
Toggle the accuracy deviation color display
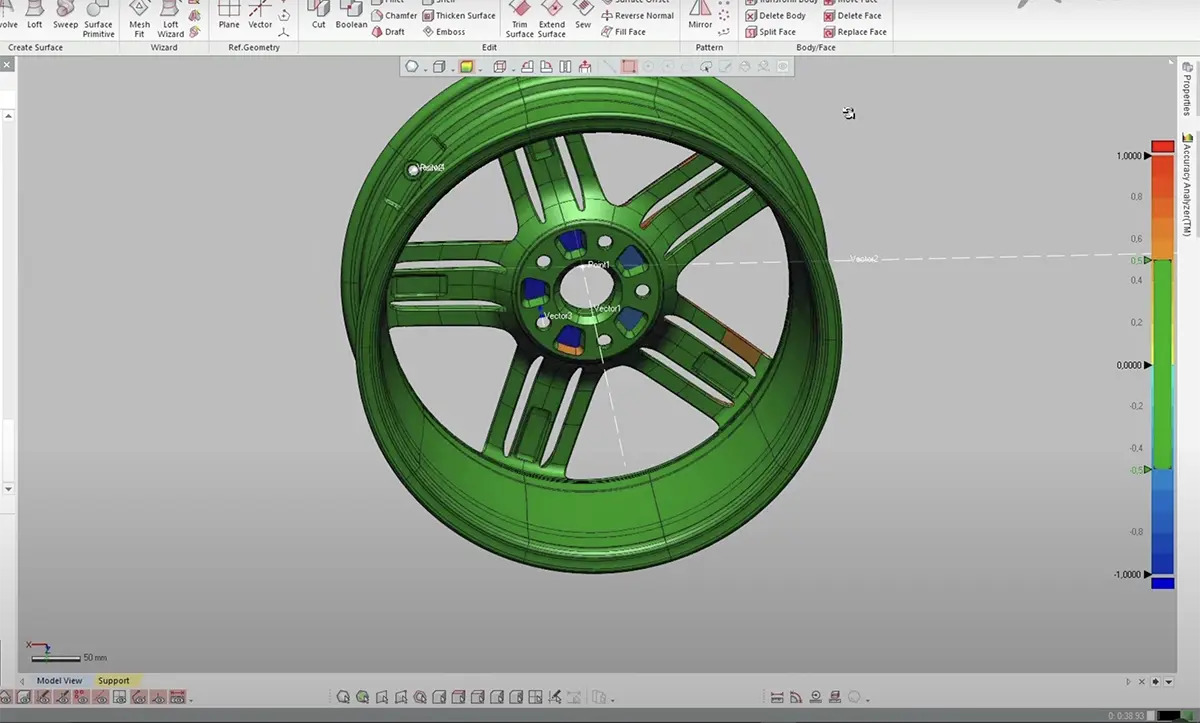(x=466, y=67)
